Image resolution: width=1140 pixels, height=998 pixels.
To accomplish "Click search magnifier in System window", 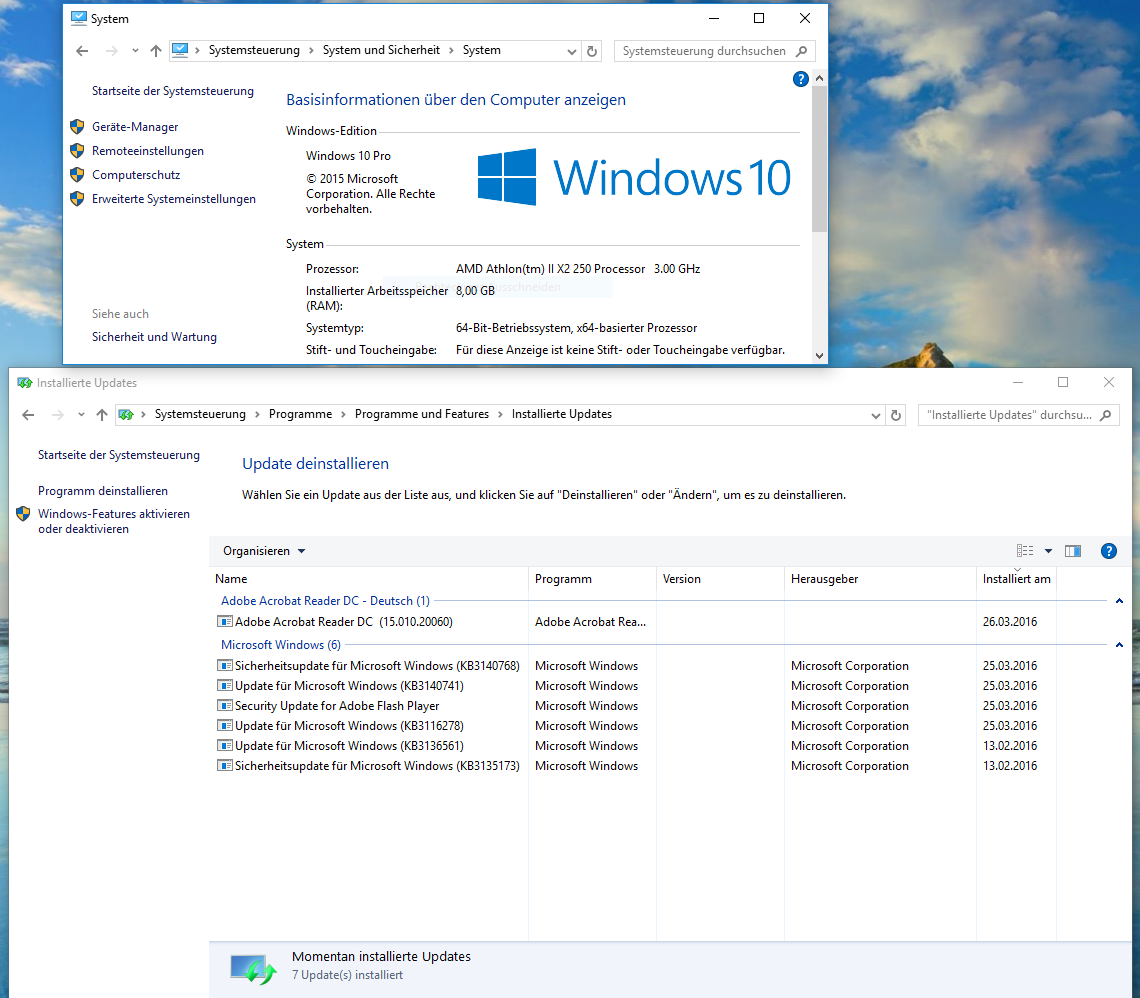I will [x=801, y=51].
